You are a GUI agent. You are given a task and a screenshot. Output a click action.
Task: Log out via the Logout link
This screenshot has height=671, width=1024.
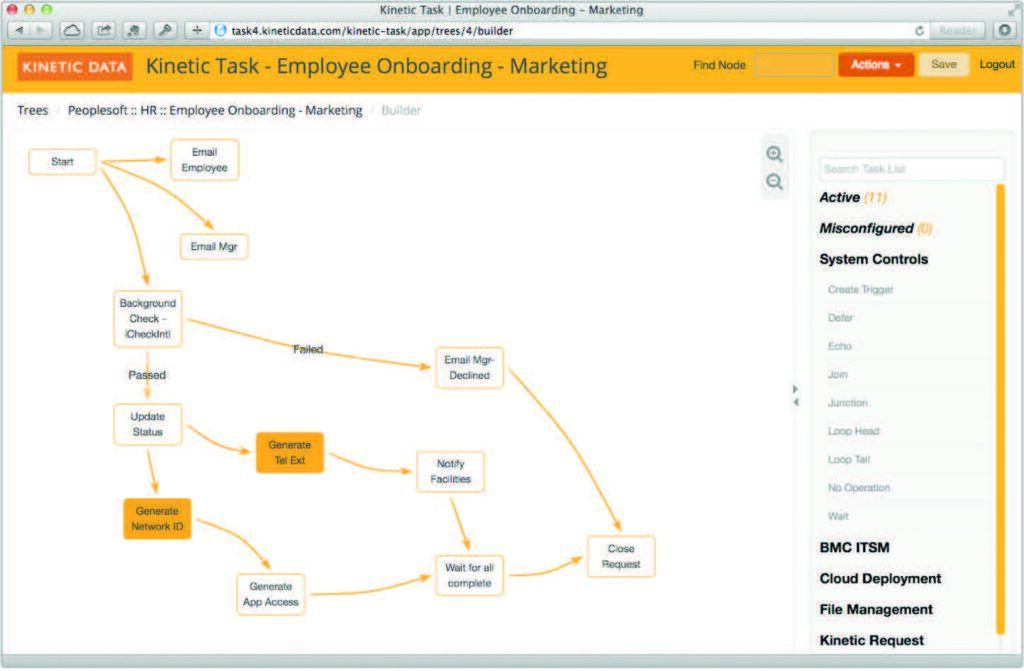[996, 65]
